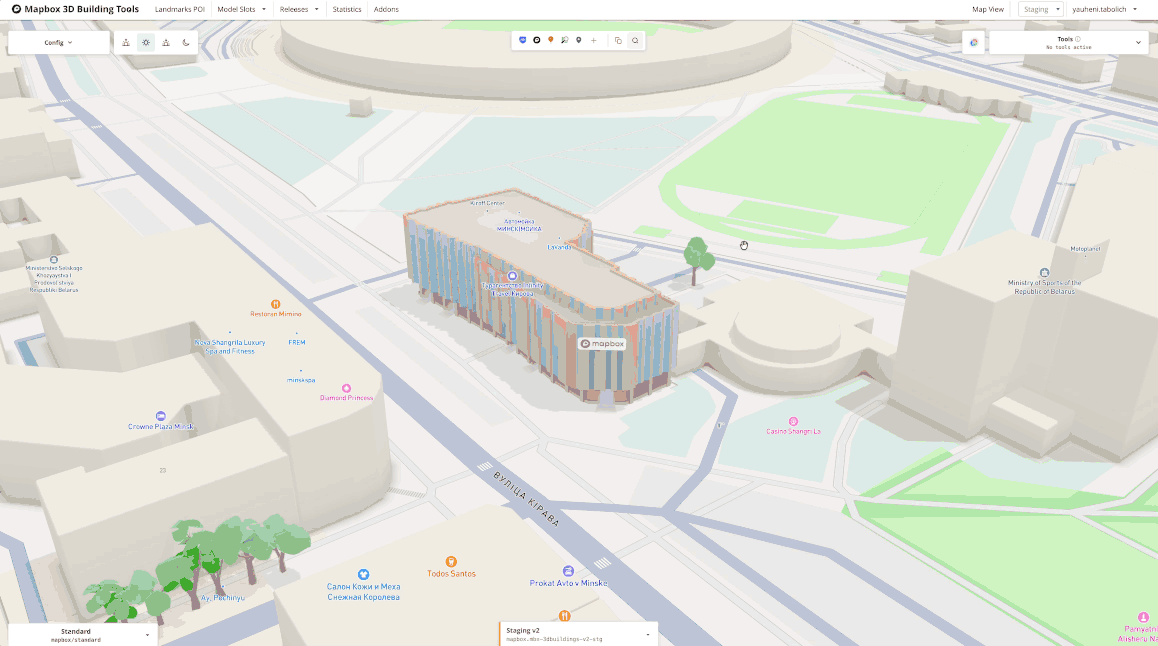
Task: Click the magnifier inspect icon in the toolbar
Action: click(564, 41)
